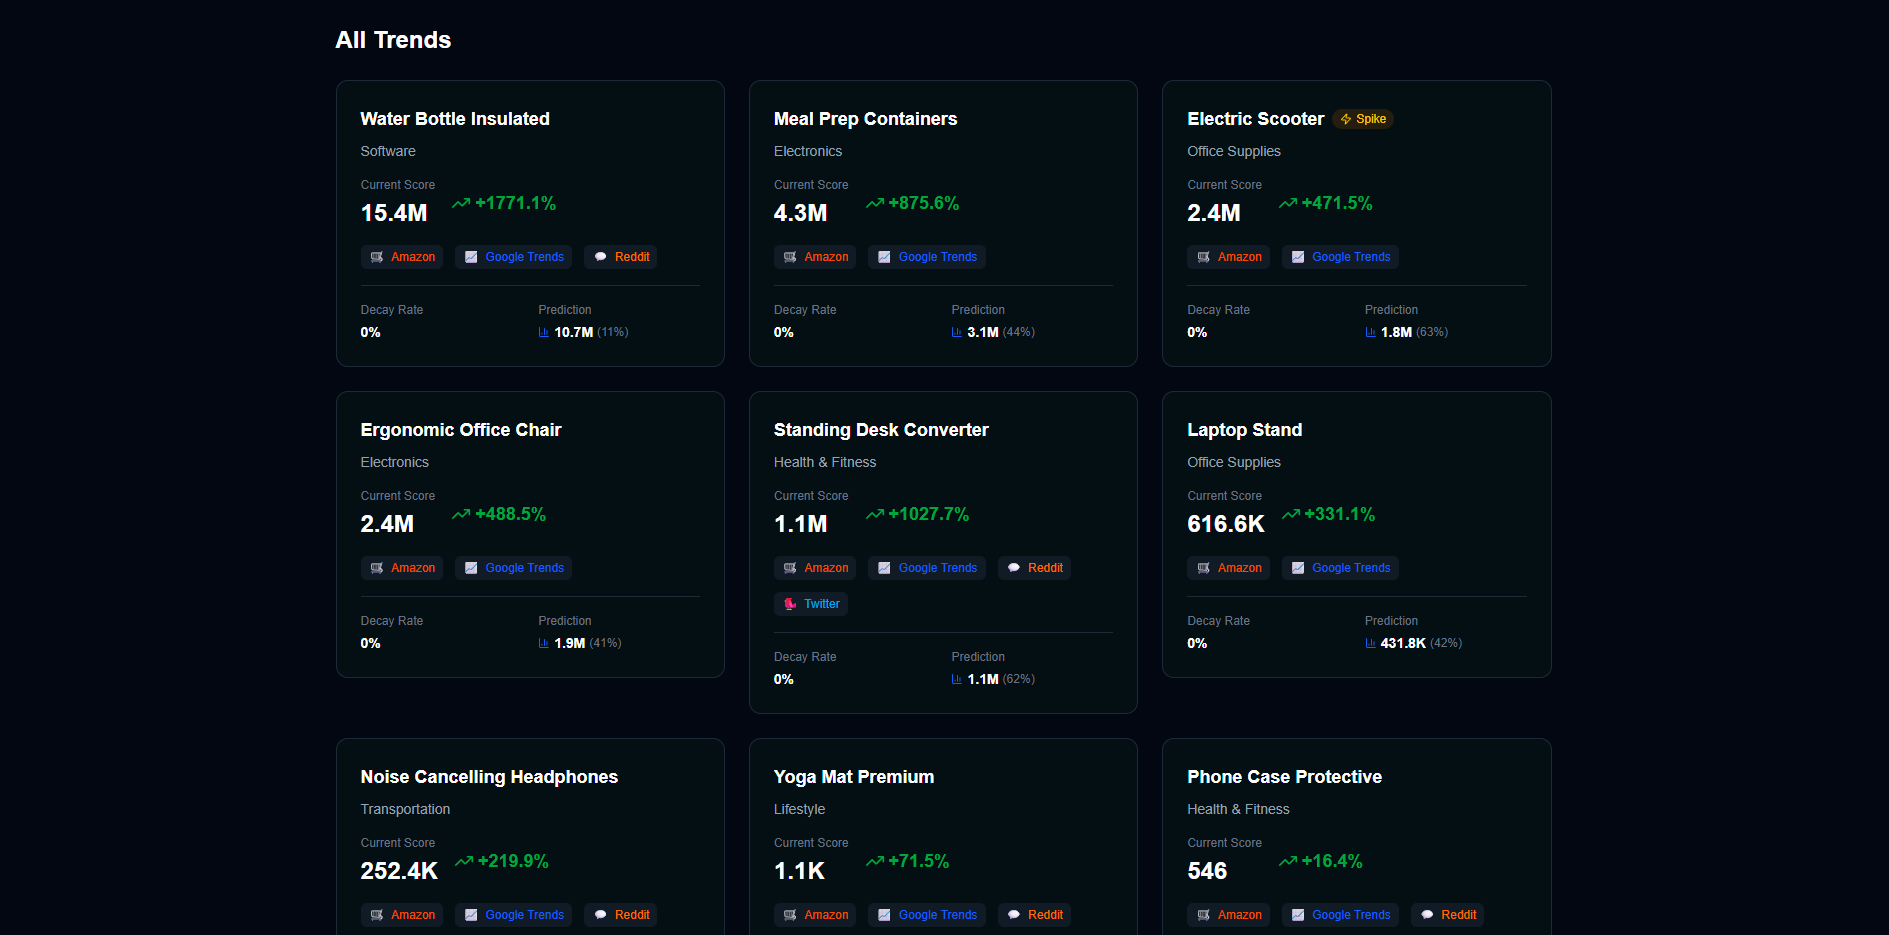The image size is (1889, 935).
Task: Click Twitter tag on Standing Desk Converter card
Action: [811, 604]
